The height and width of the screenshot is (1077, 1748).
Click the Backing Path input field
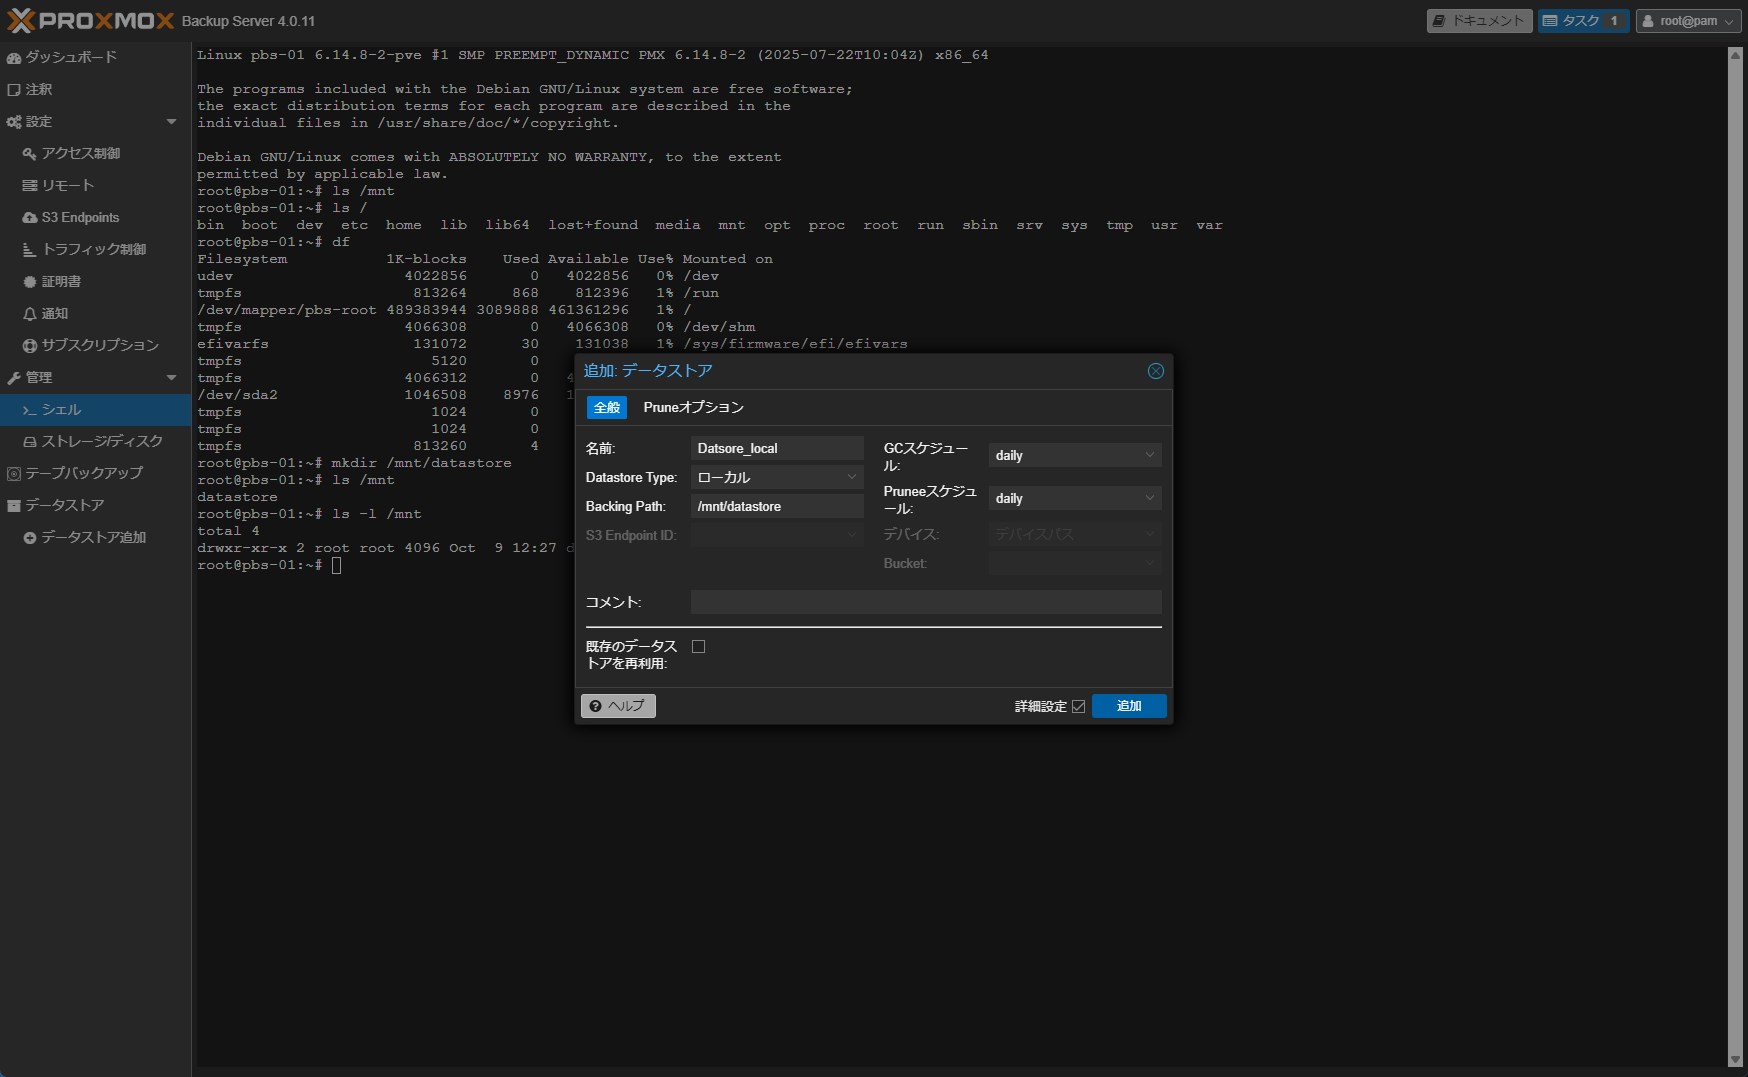pos(776,507)
